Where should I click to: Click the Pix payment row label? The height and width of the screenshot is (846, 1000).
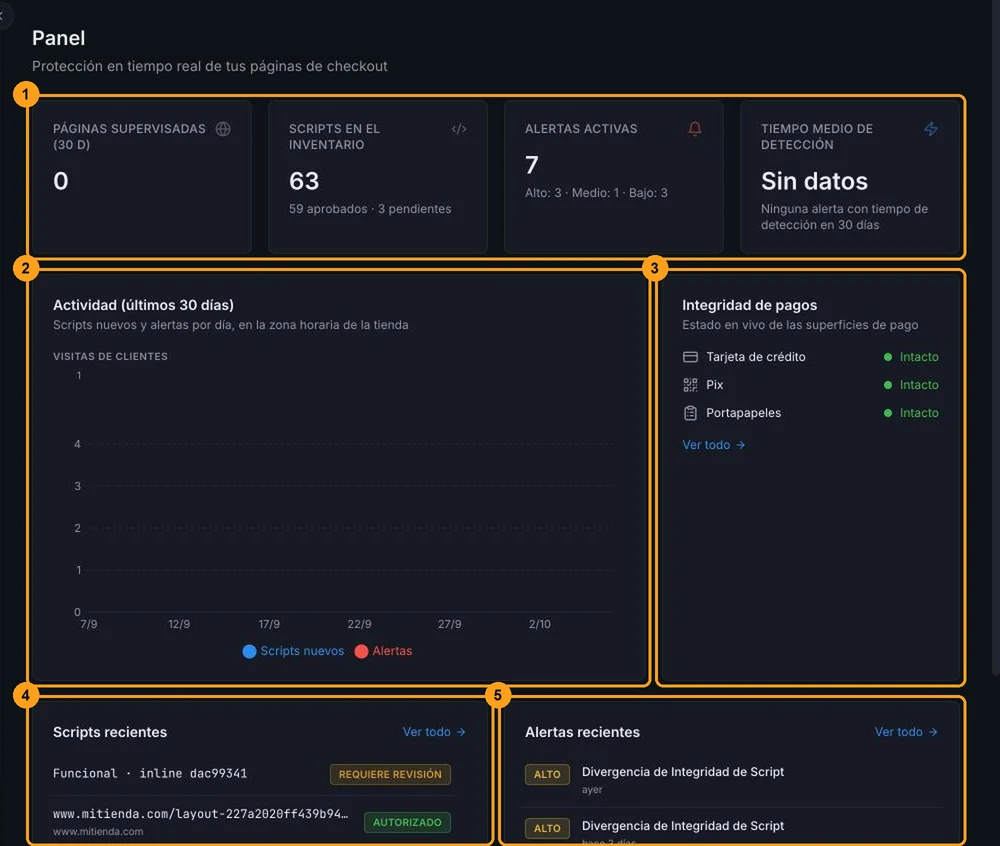(714, 385)
